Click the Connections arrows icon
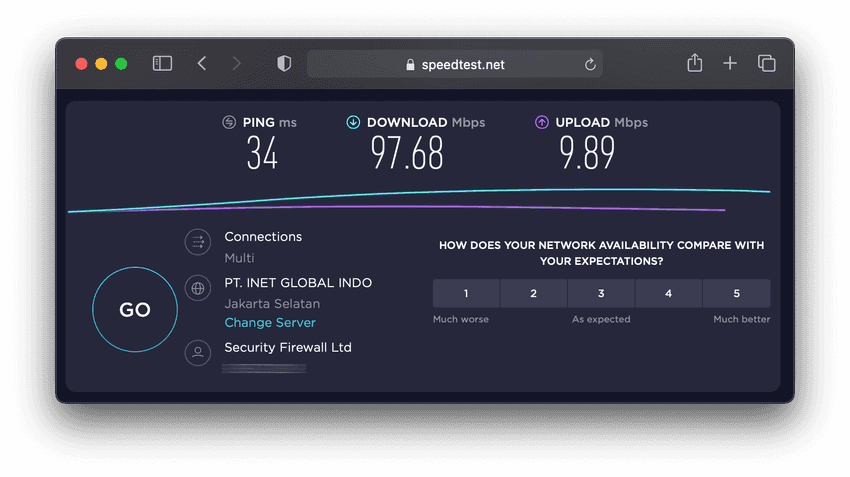The width and height of the screenshot is (850, 477). point(198,241)
